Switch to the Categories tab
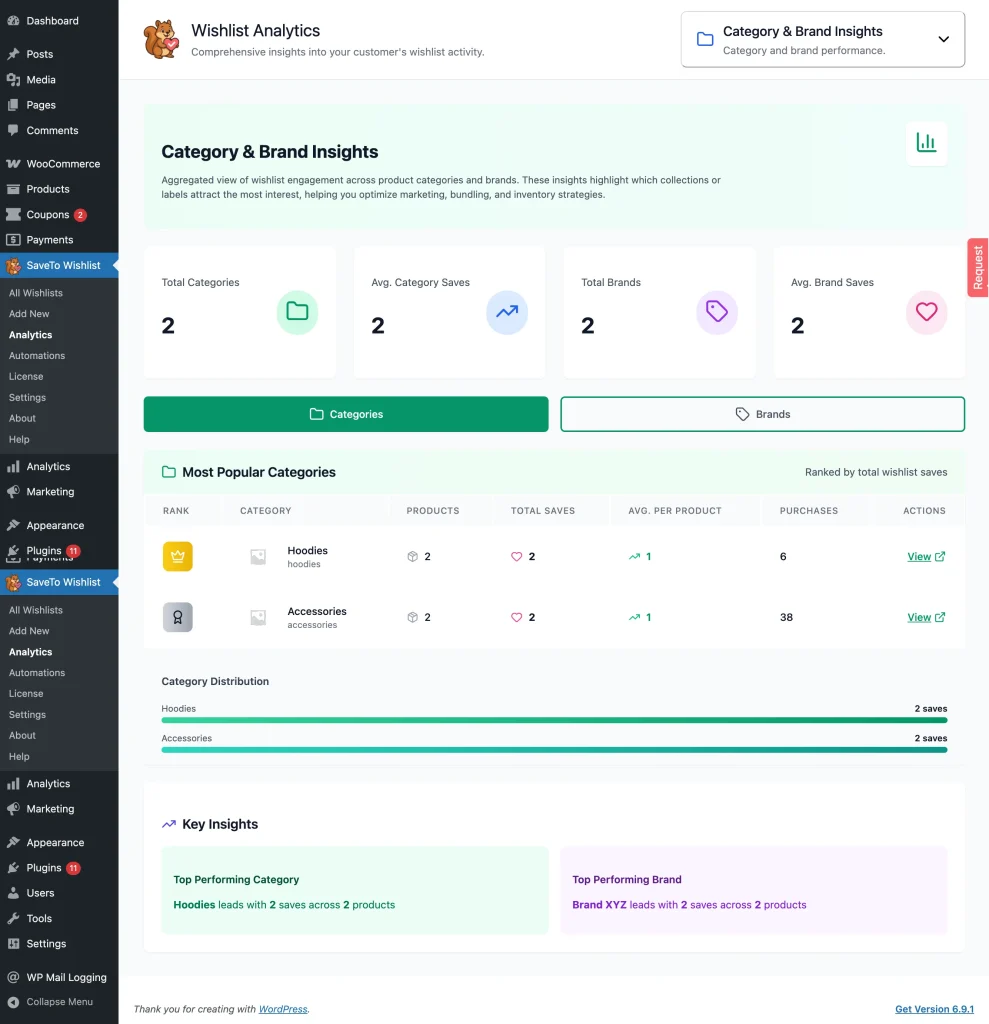This screenshot has width=989, height=1024. coord(345,414)
